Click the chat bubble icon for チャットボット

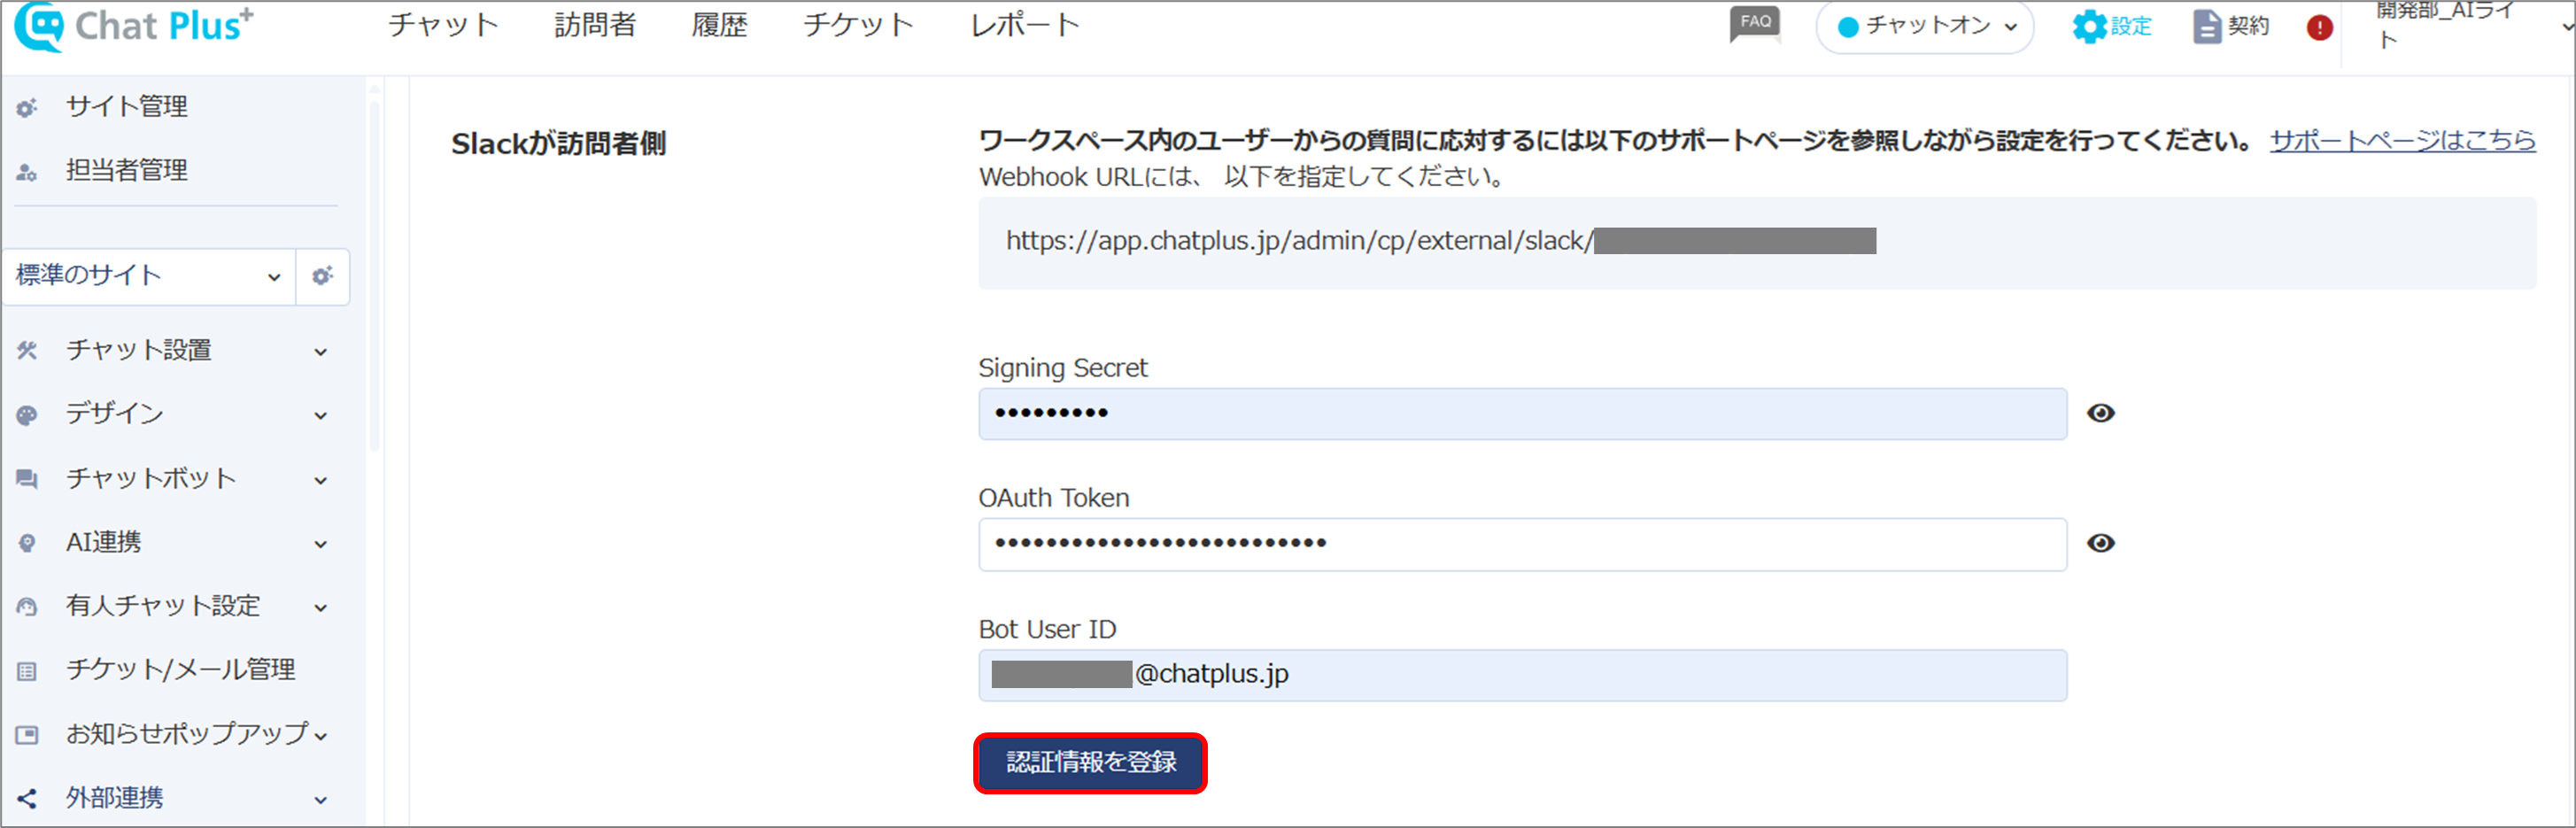pyautogui.click(x=27, y=479)
